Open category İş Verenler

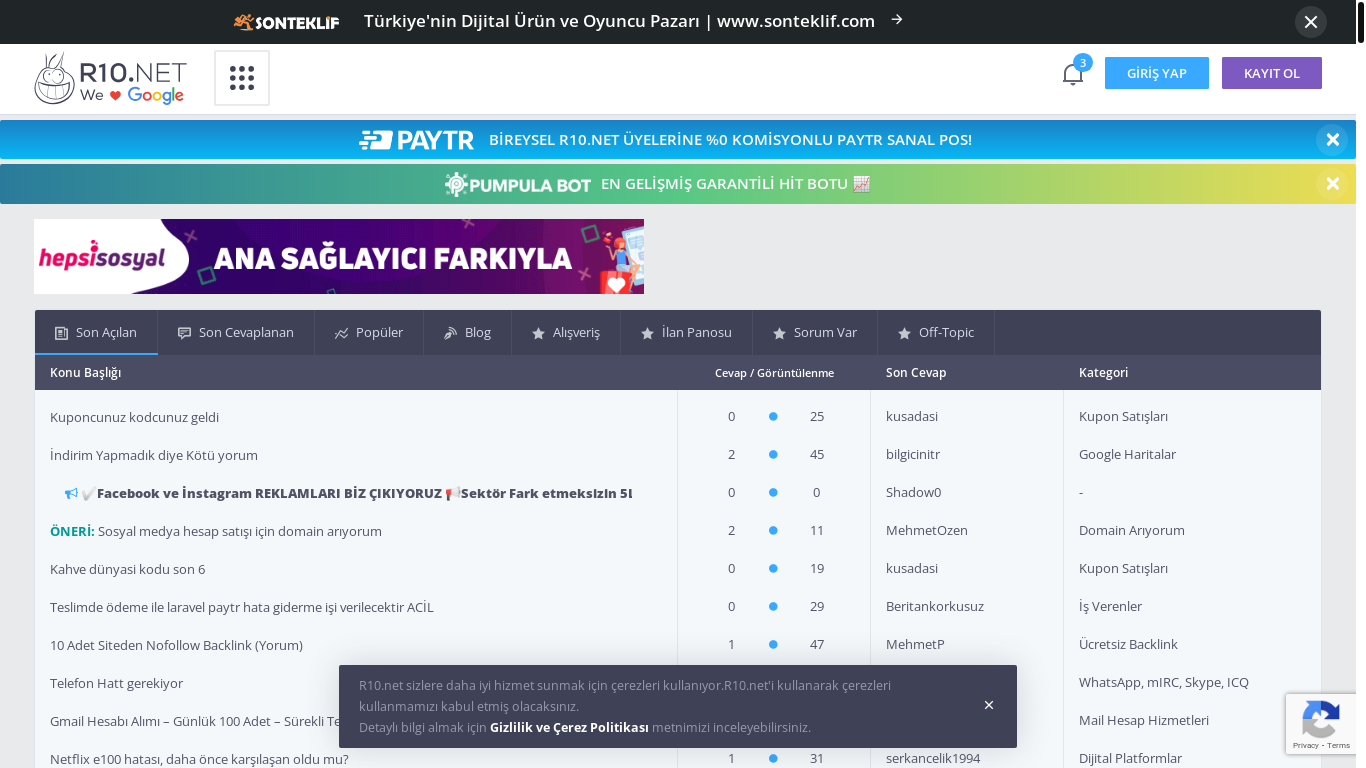[x=1110, y=606]
